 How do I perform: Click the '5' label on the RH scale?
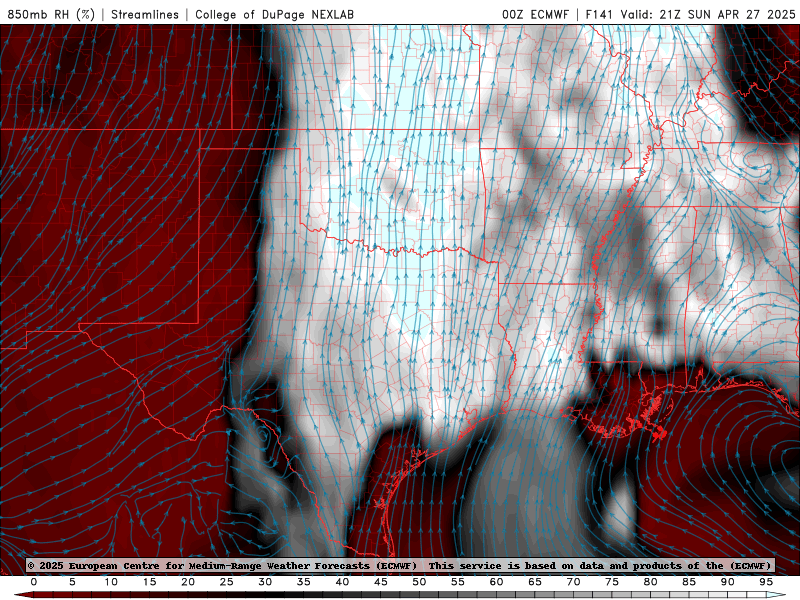[72, 582]
